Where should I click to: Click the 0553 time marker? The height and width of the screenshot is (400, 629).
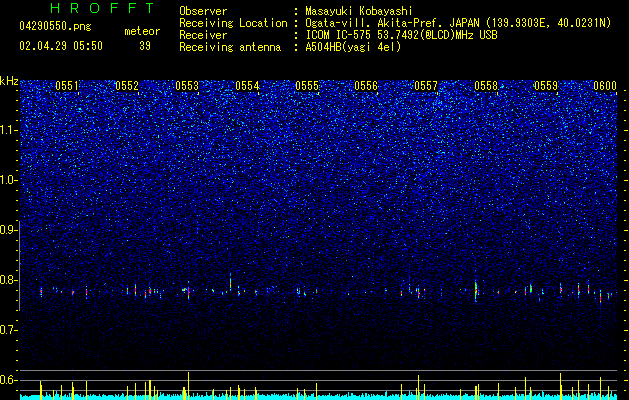coord(187,86)
